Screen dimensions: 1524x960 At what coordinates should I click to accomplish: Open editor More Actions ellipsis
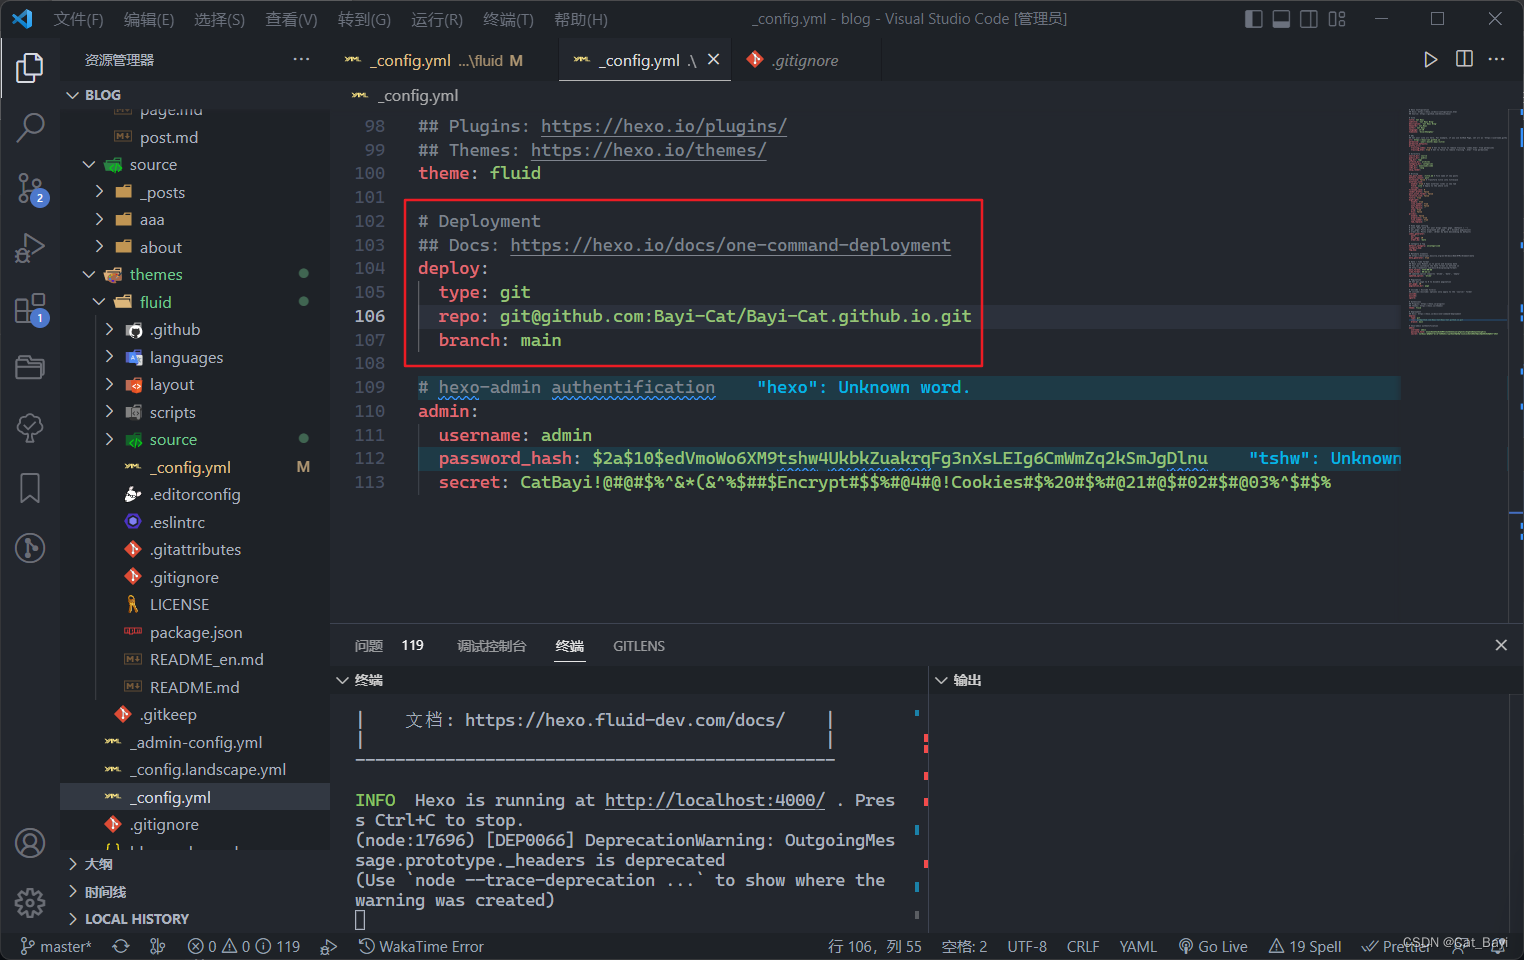pyautogui.click(x=1496, y=60)
